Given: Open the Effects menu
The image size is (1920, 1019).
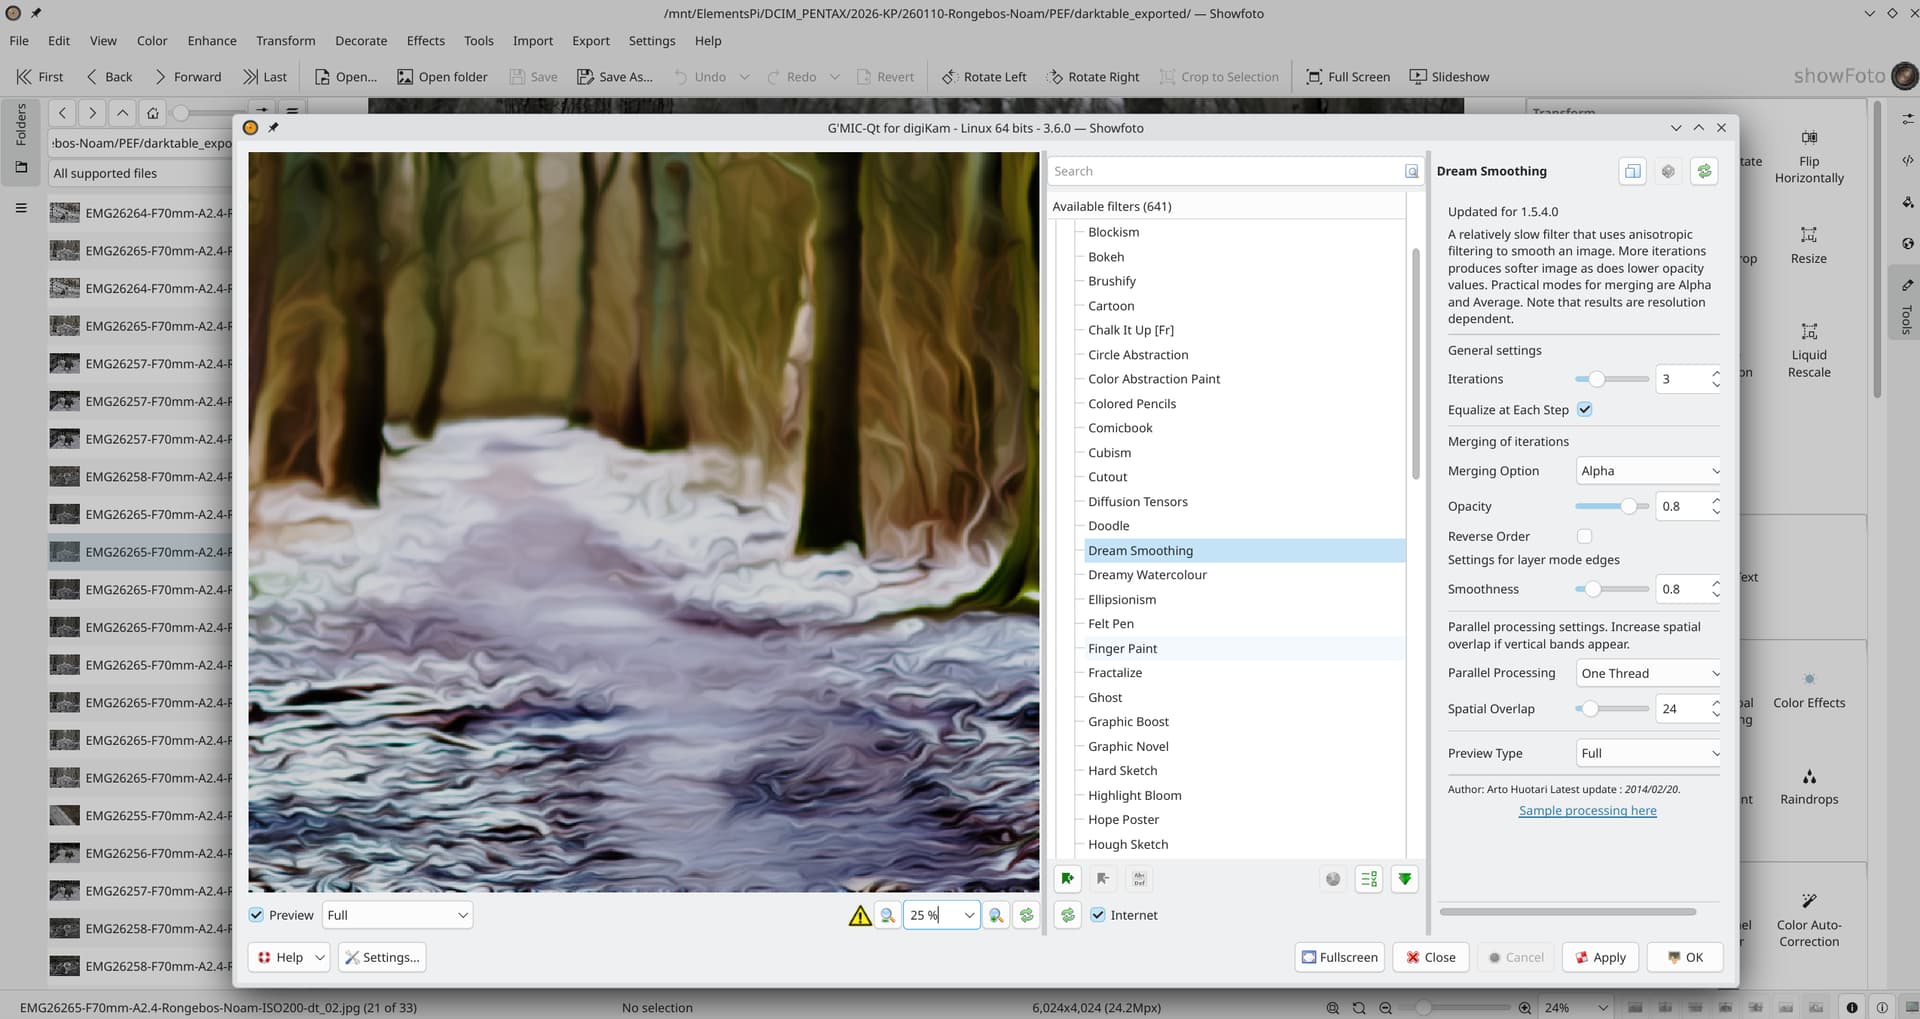Looking at the screenshot, I should (x=425, y=41).
